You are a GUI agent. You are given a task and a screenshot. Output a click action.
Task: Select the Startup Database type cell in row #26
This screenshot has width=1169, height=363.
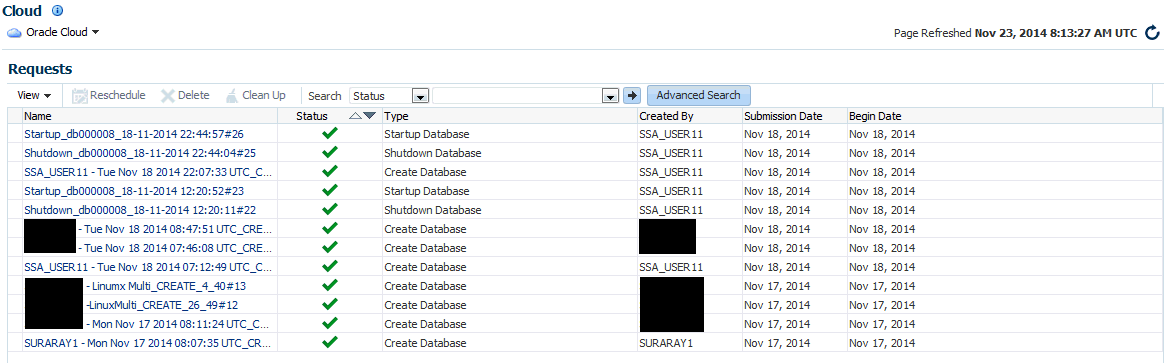[427, 134]
